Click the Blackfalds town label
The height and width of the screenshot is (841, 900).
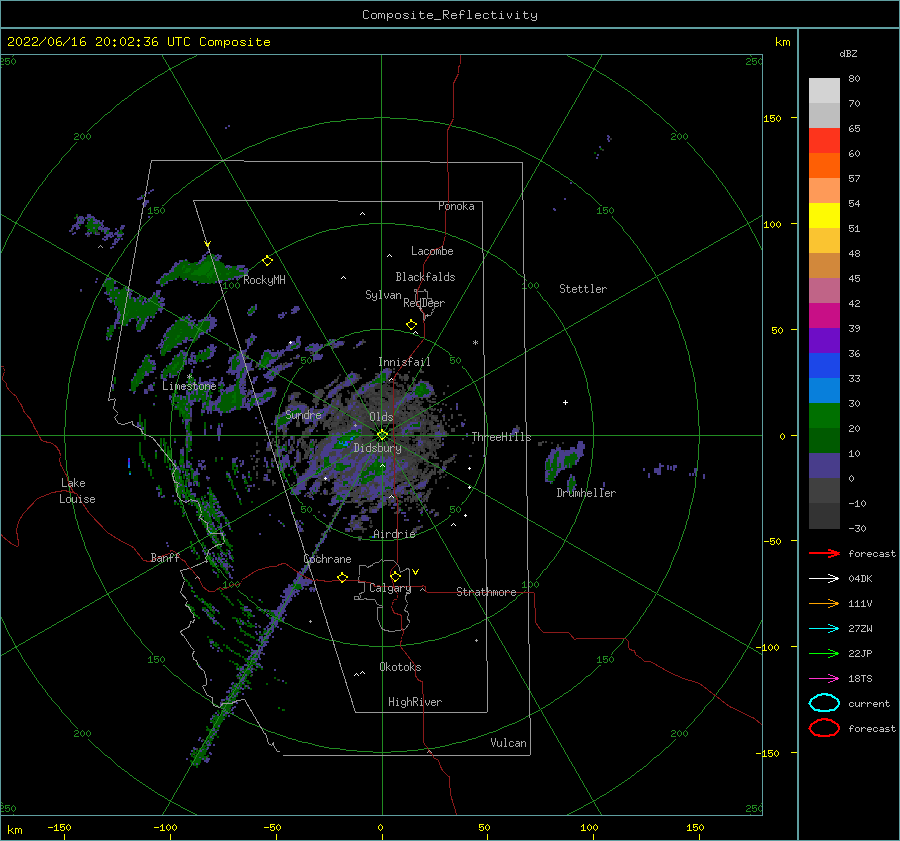pyautogui.click(x=425, y=277)
